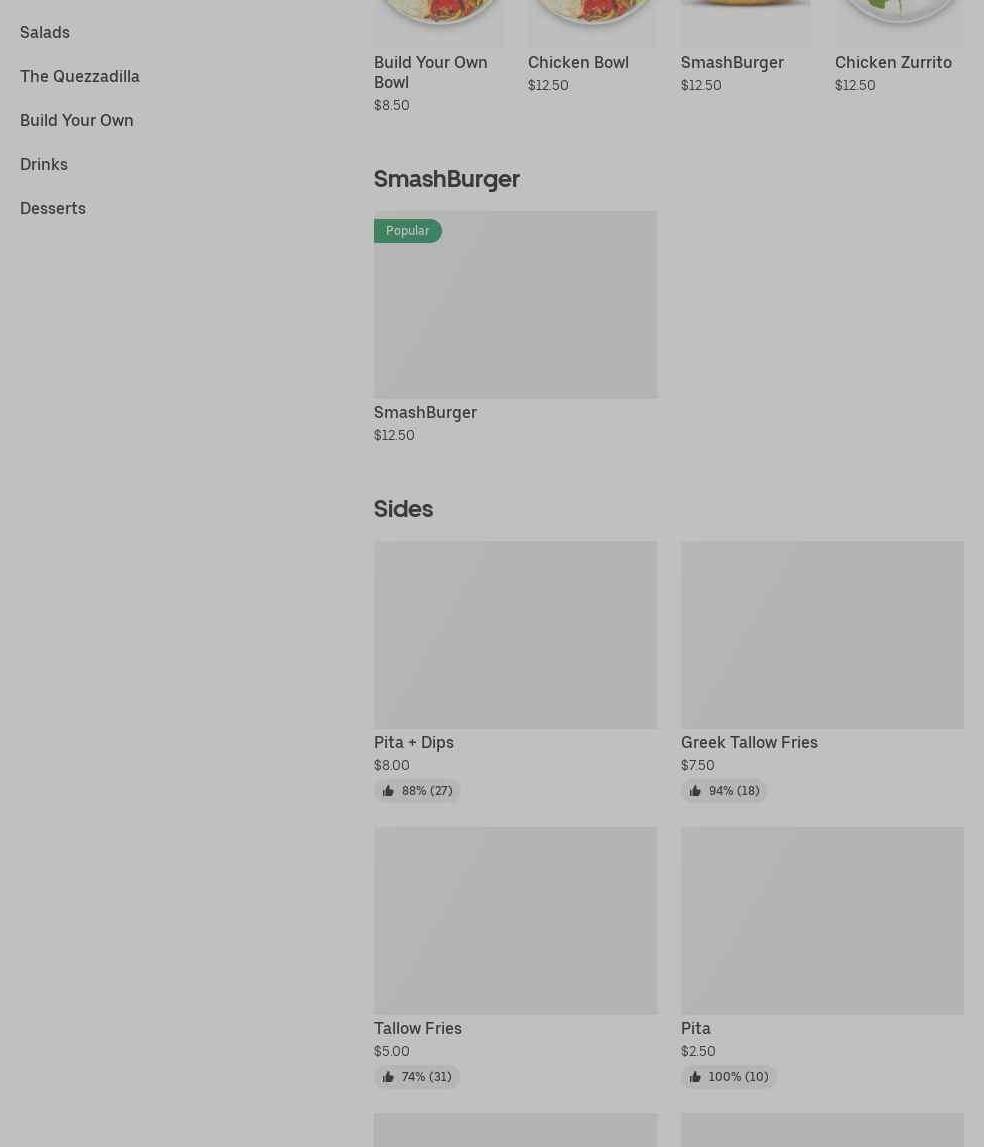Click thumbs-up icon on Greek Tallow Fries
The height and width of the screenshot is (1147, 984).
click(x=695, y=791)
